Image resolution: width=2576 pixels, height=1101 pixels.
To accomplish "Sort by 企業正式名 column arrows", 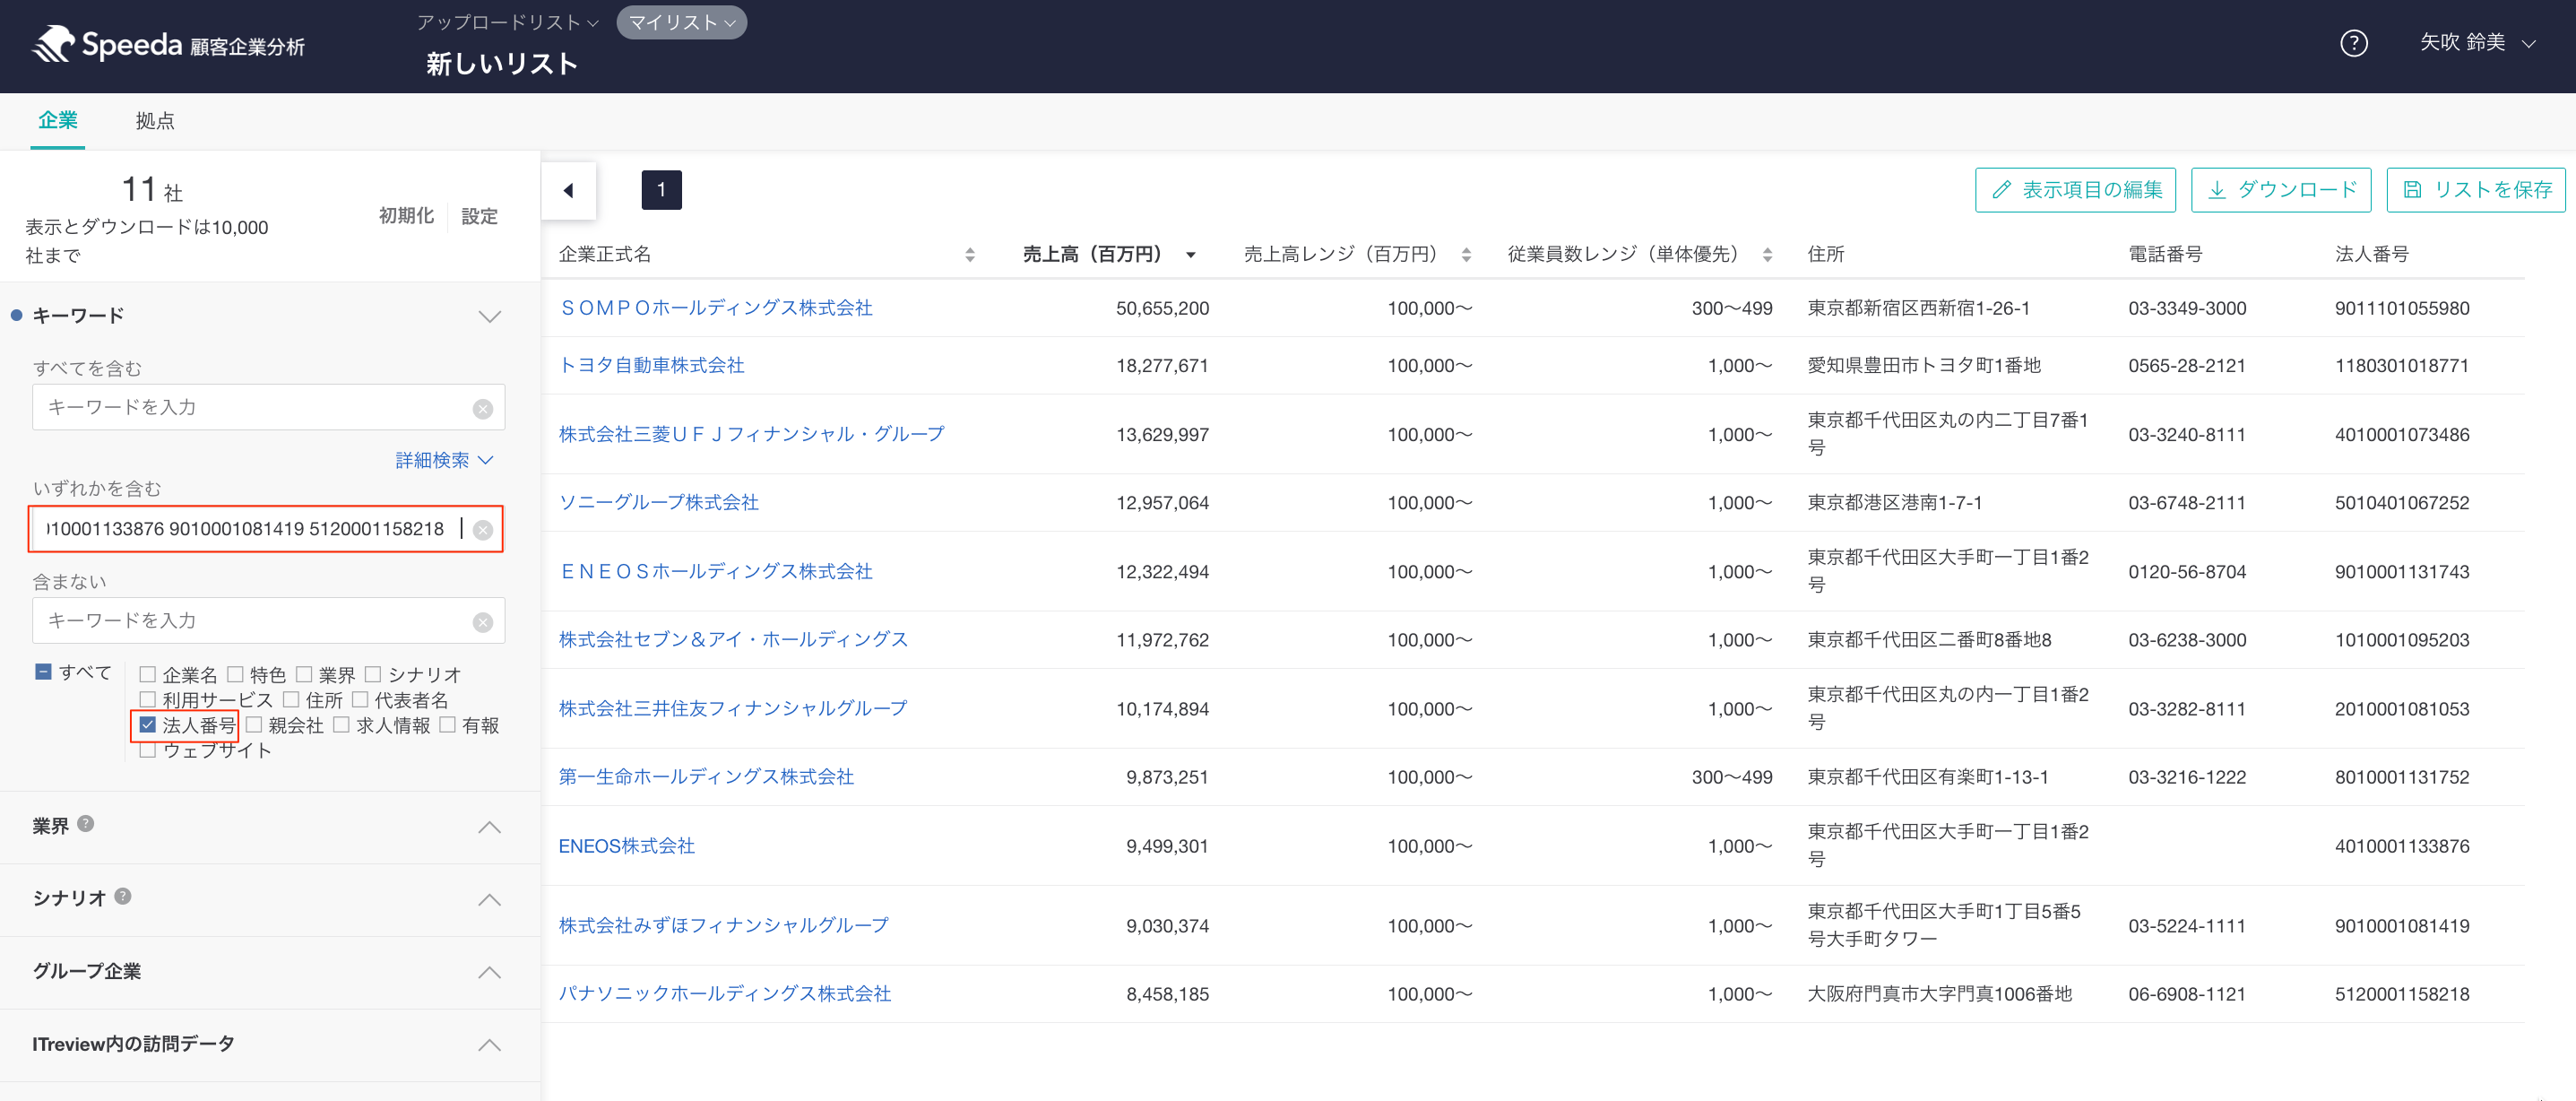I will click(969, 255).
